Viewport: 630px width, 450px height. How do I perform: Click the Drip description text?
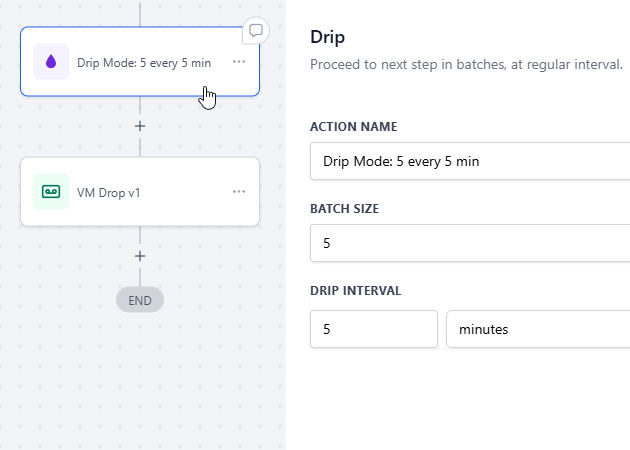pos(466,64)
